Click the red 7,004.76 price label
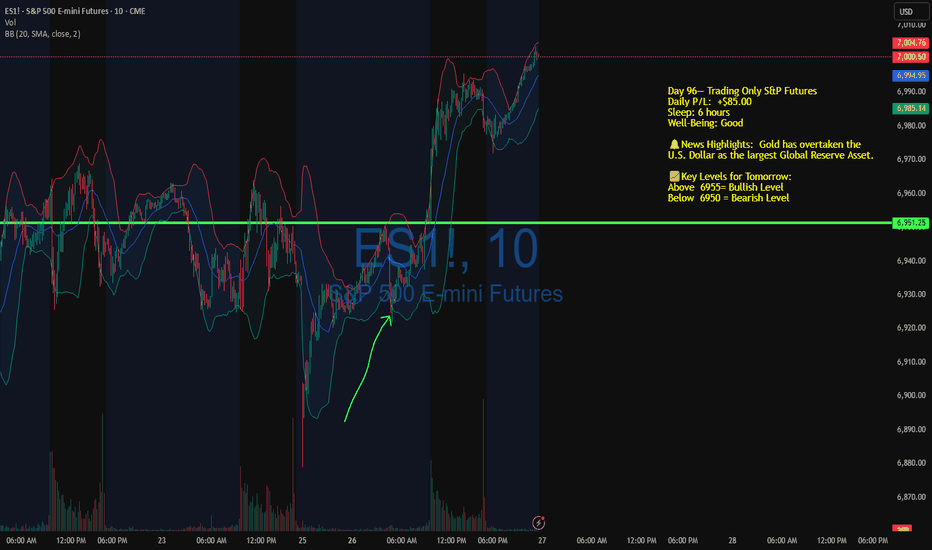932x550 pixels. point(911,43)
